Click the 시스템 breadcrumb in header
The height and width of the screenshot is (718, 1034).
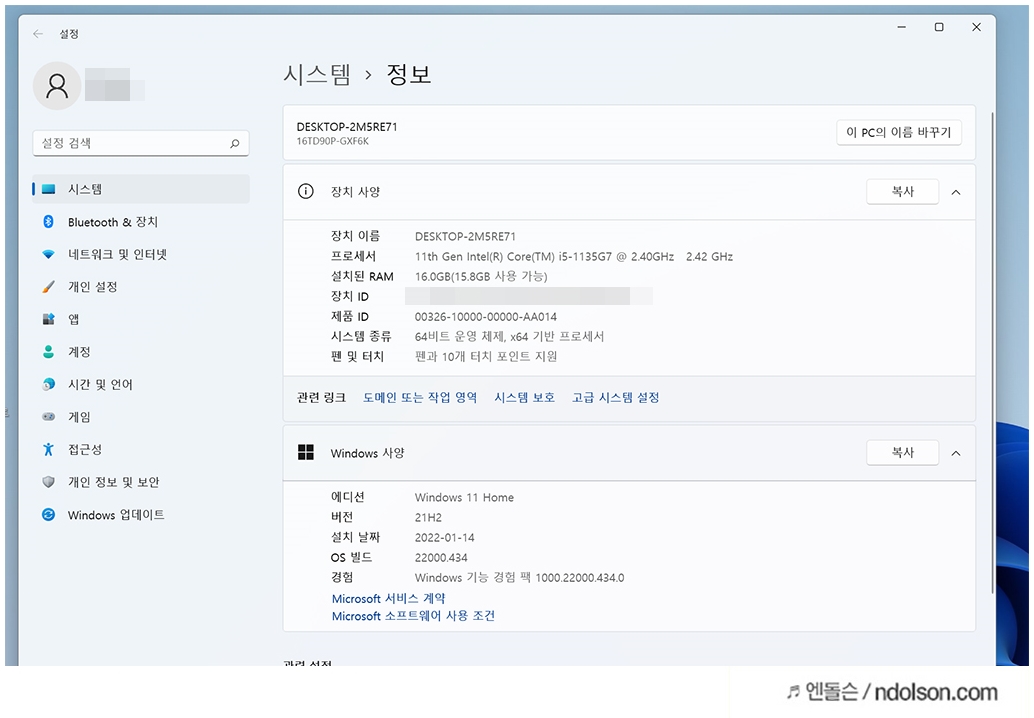tap(317, 74)
